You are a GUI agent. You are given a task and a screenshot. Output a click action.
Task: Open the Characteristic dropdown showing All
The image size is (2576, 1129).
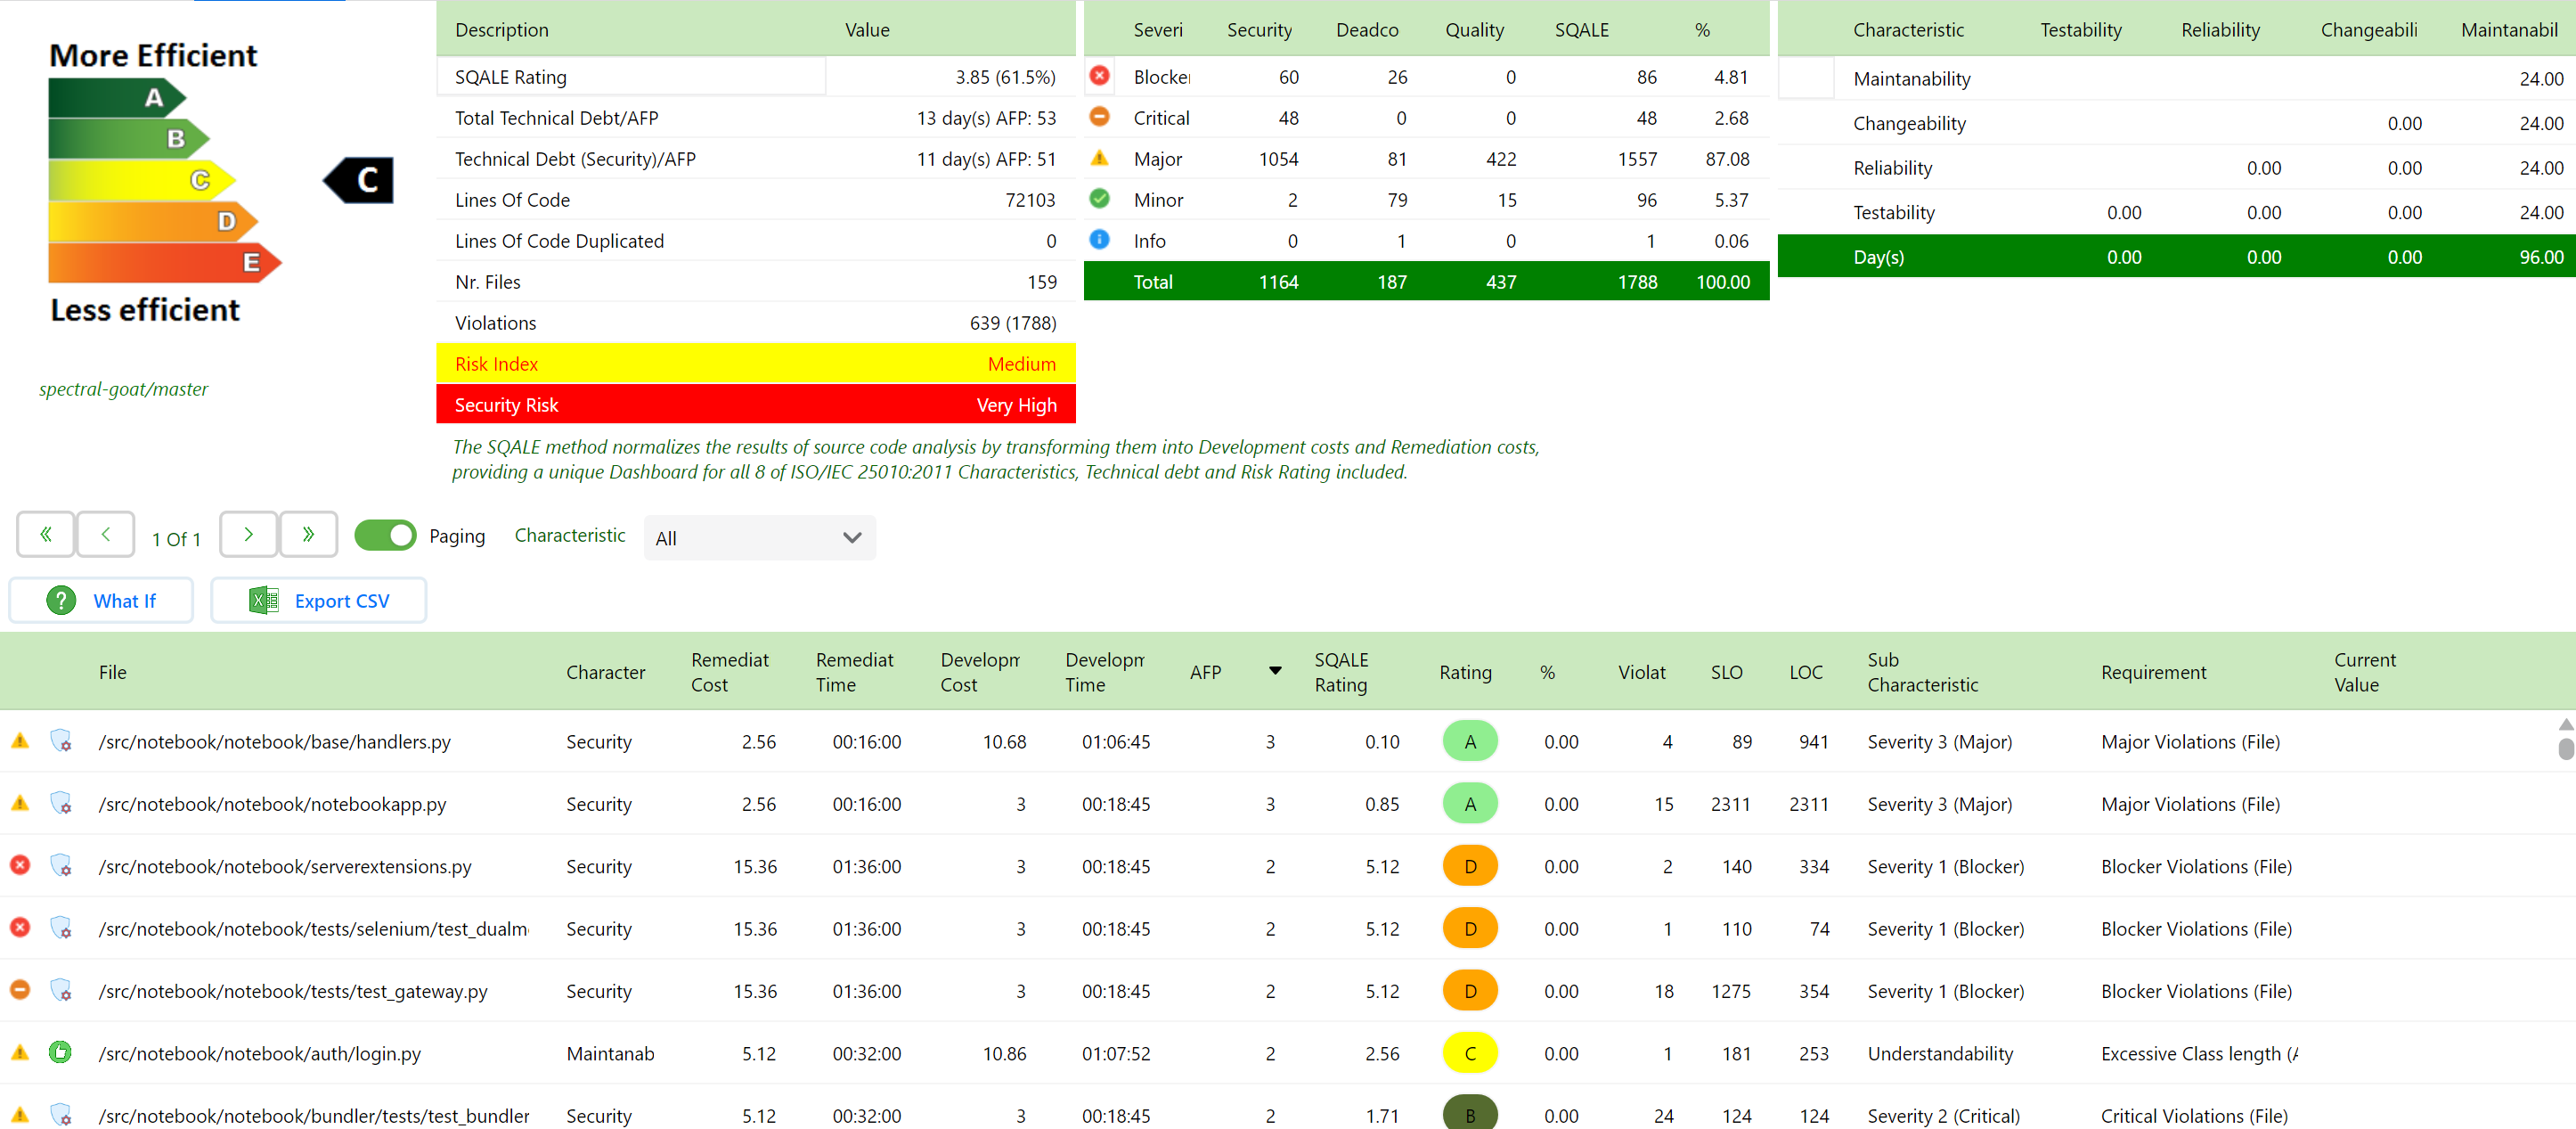click(759, 538)
